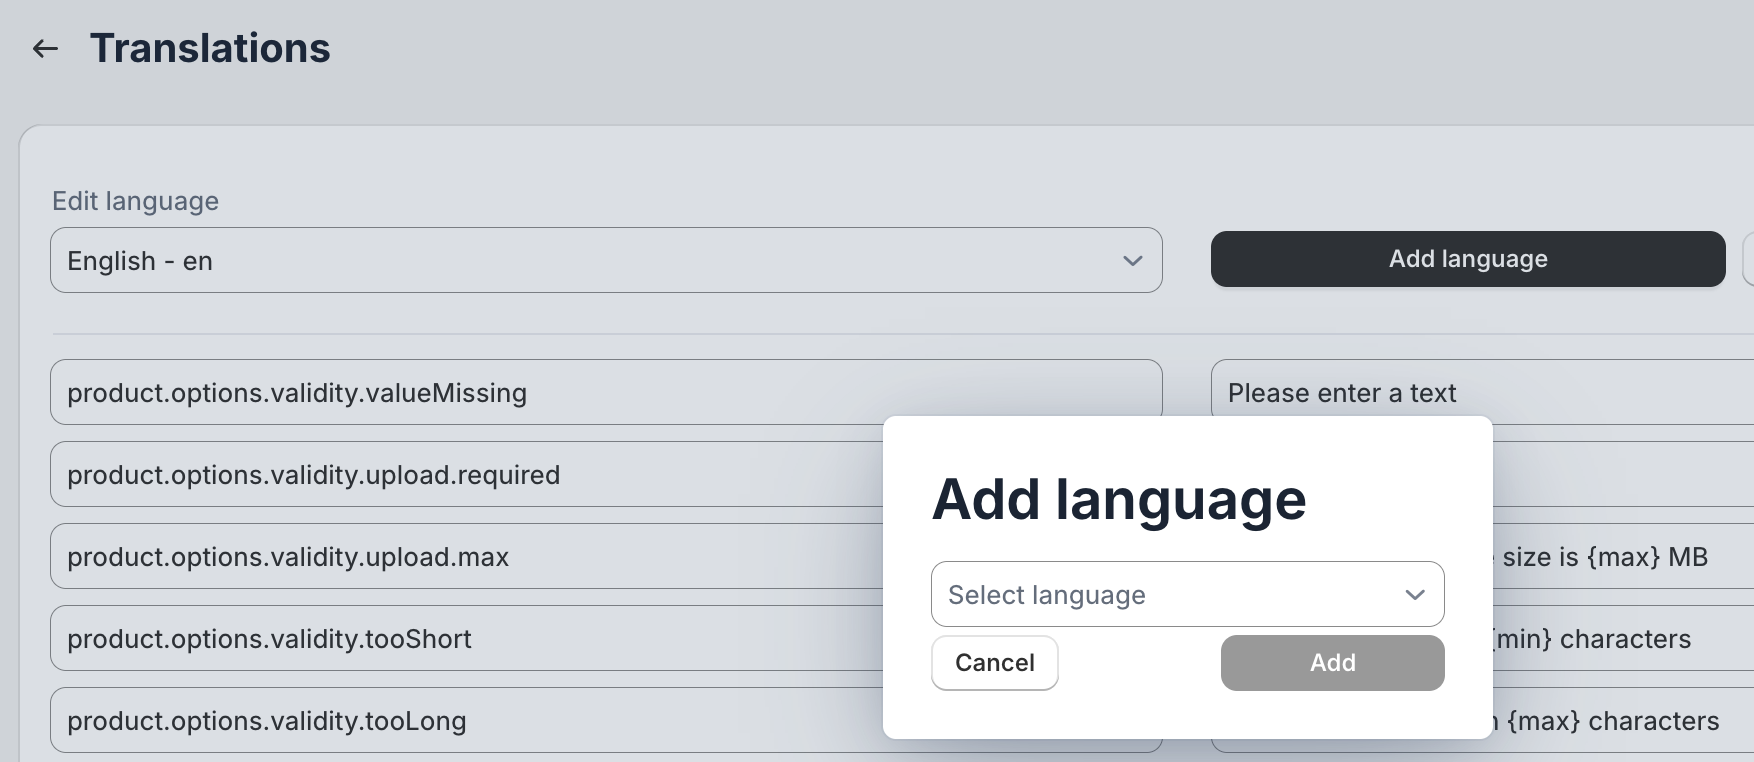Screen dimensions: 1754x762
Task: Click the "{max} characters" translation field
Action: point(1620,721)
